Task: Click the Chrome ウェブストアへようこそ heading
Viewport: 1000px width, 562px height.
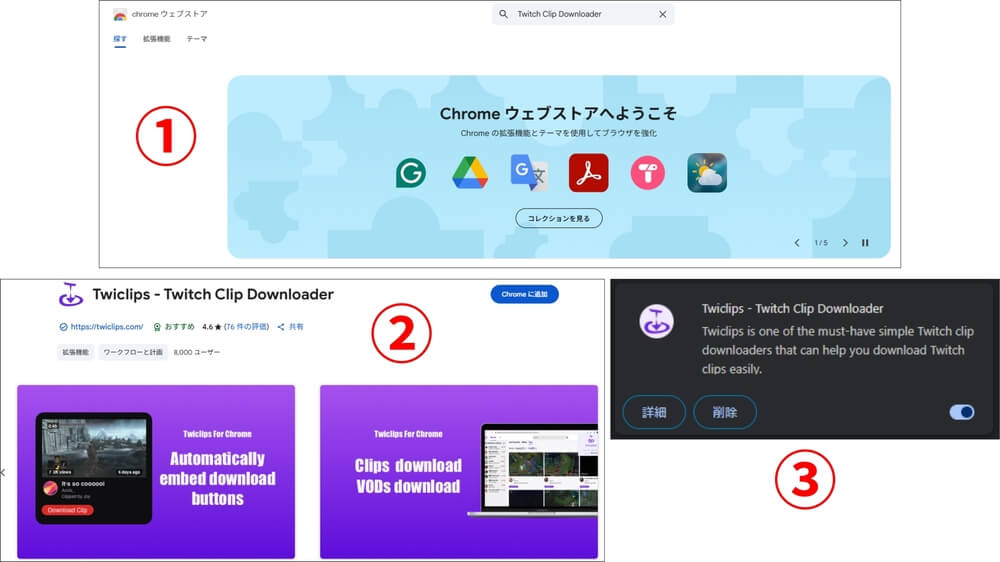Action: 558,114
